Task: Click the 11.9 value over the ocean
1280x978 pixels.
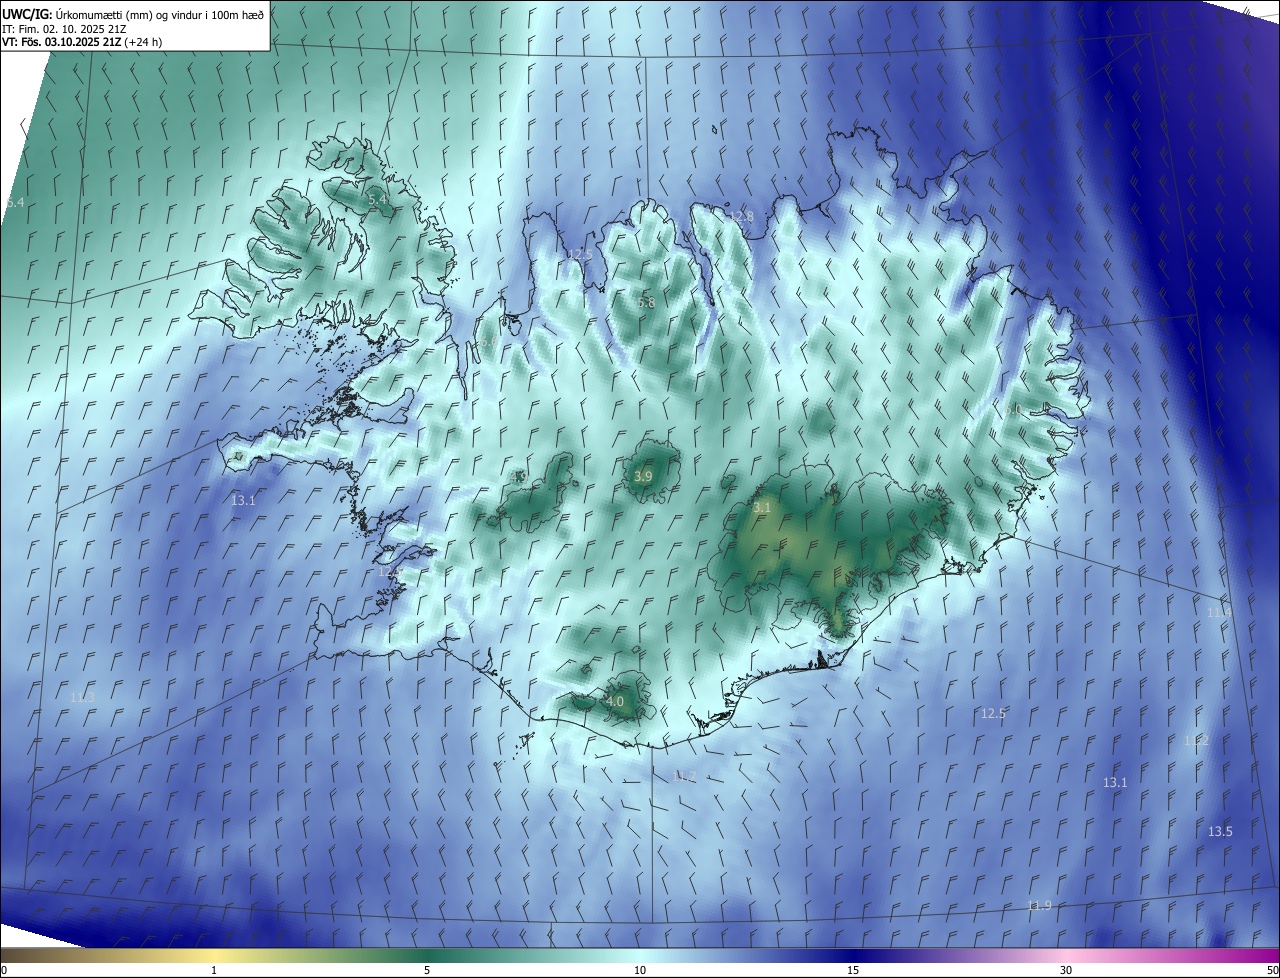Action: (x=1039, y=905)
